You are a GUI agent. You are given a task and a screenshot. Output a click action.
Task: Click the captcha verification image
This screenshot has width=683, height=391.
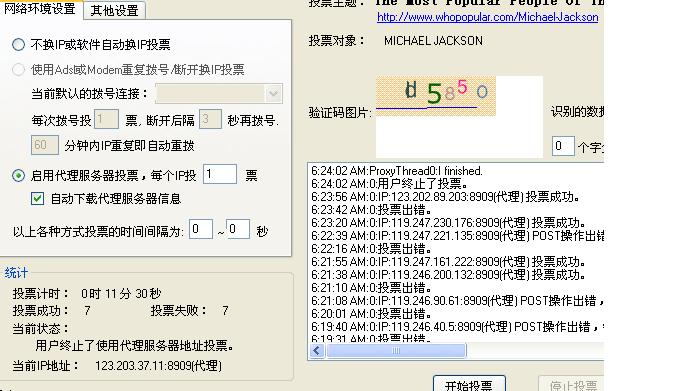436,96
